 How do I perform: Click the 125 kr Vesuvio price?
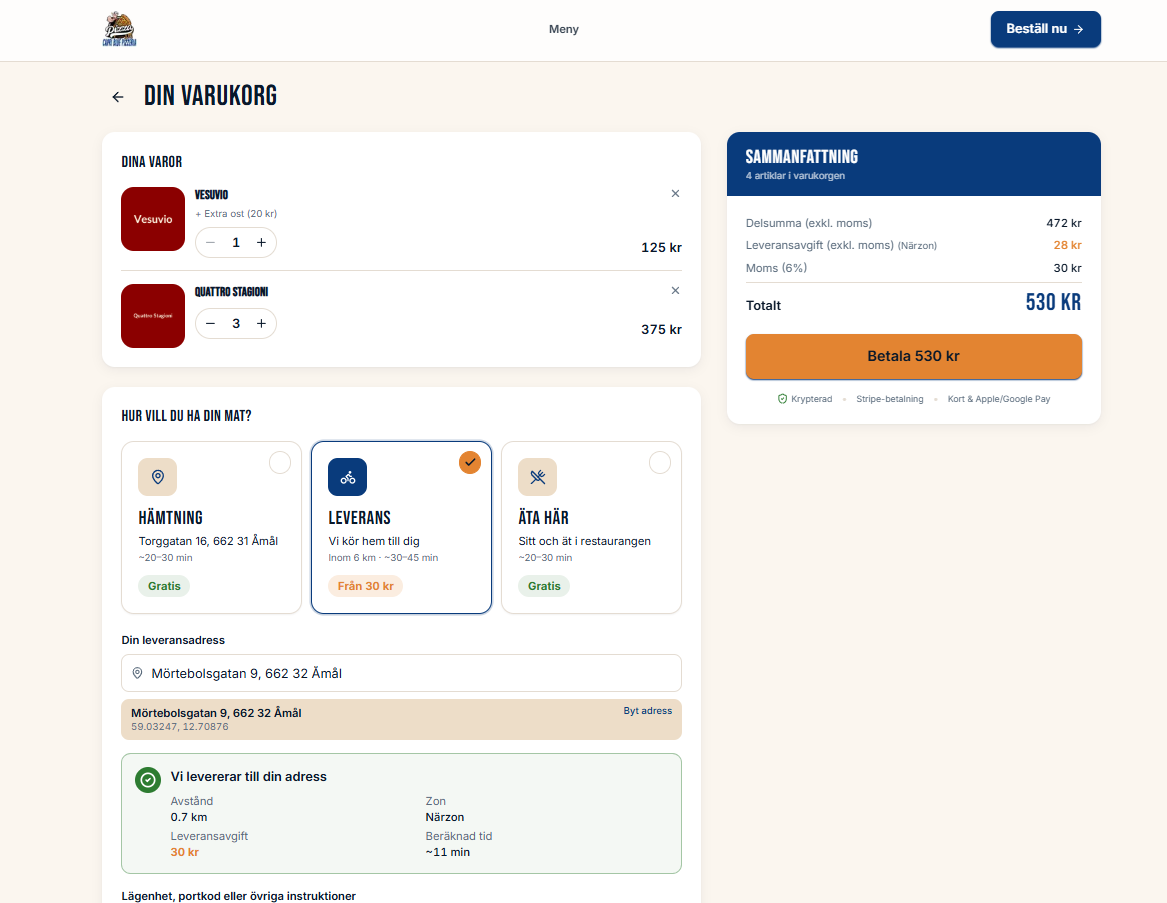click(661, 248)
